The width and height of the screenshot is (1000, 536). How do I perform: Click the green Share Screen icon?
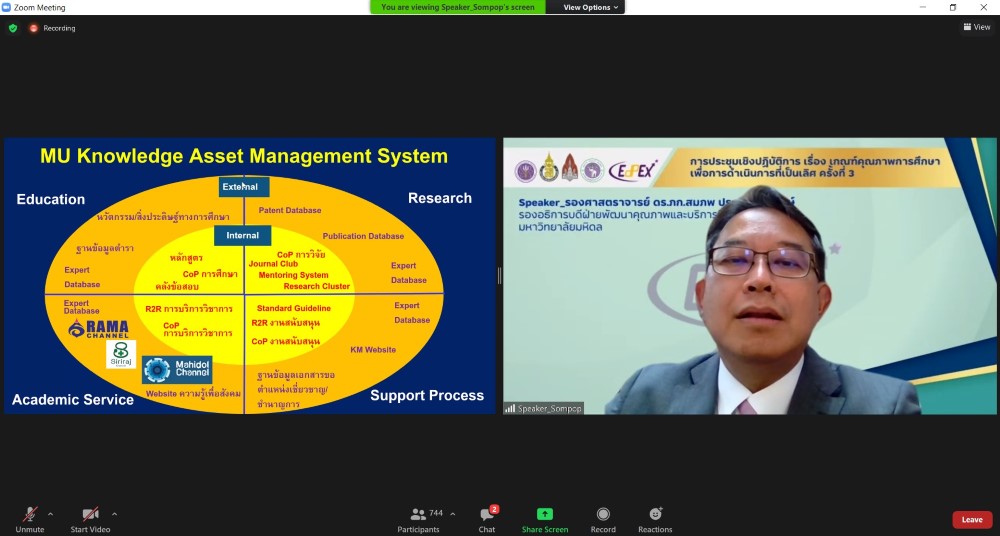tap(545, 514)
